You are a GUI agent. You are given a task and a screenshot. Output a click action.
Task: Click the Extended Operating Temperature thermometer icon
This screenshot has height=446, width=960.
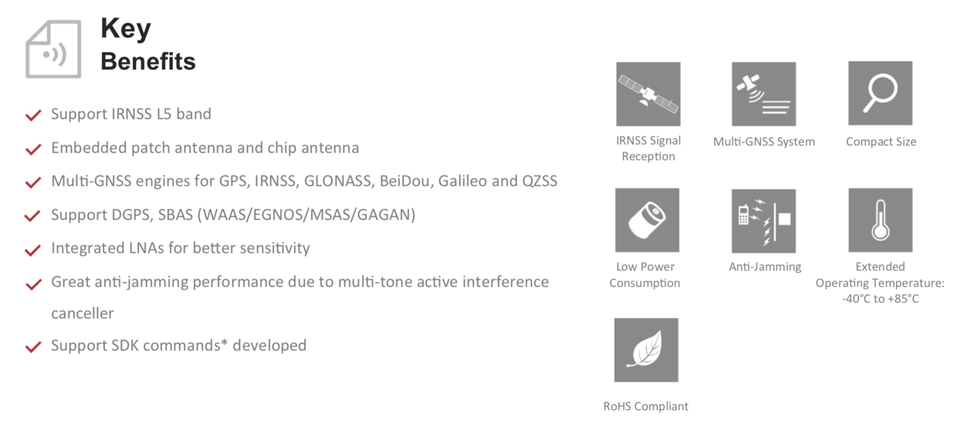coord(880,220)
